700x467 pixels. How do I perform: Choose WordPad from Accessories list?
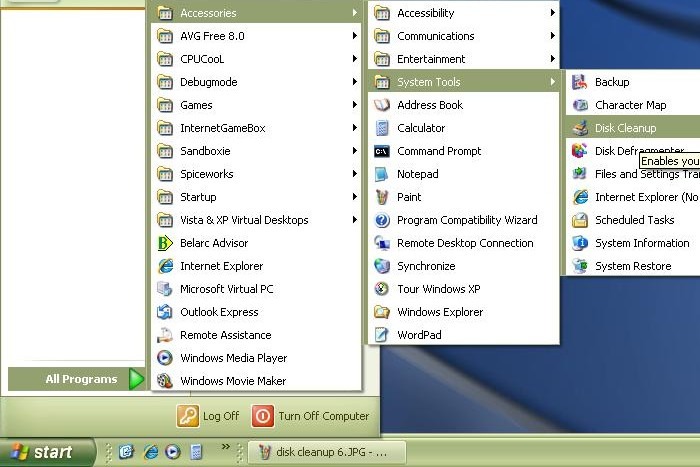tap(418, 335)
